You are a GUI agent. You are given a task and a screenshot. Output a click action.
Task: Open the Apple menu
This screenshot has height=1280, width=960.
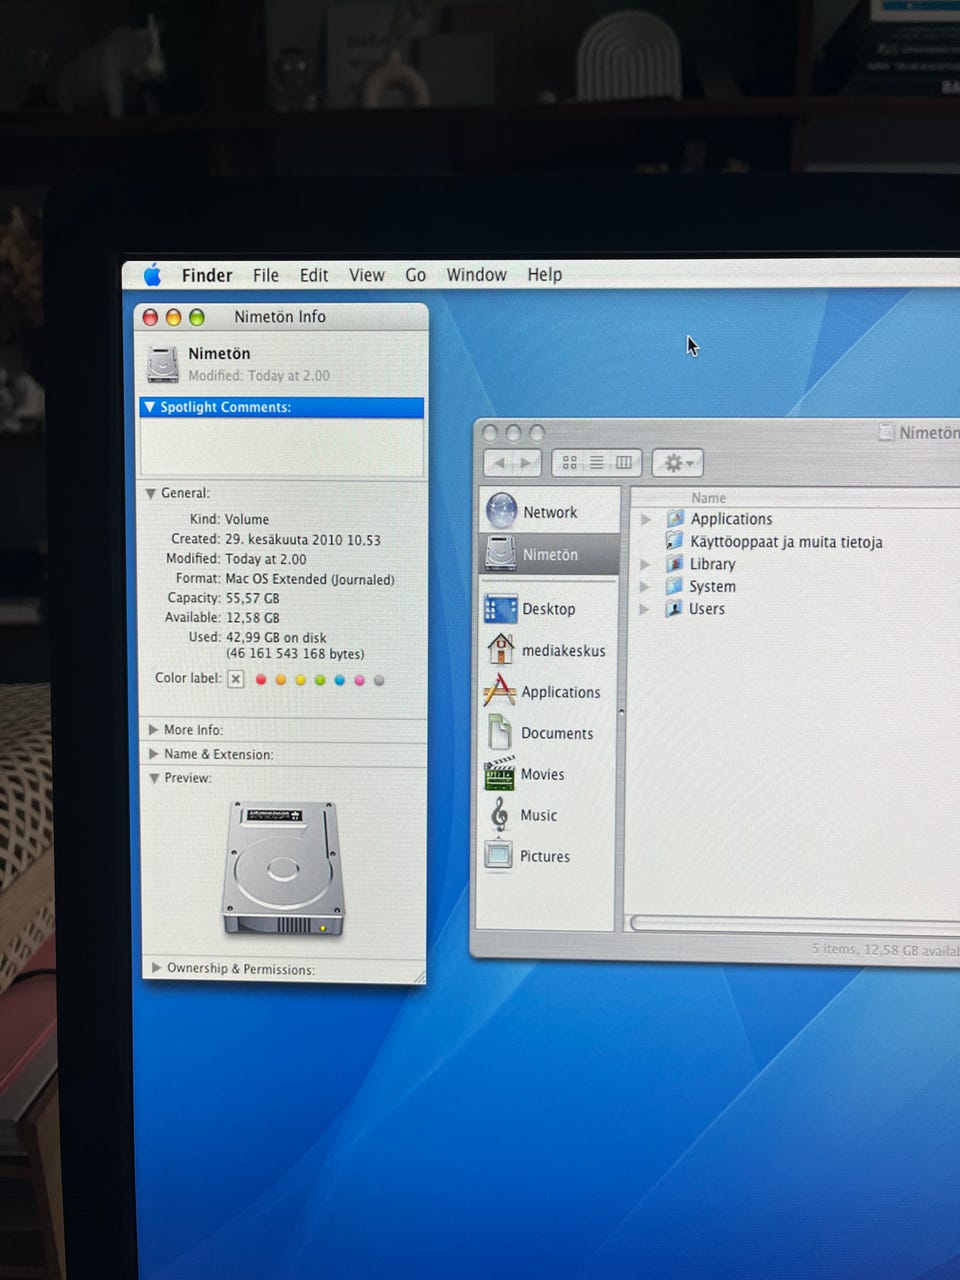coord(152,274)
